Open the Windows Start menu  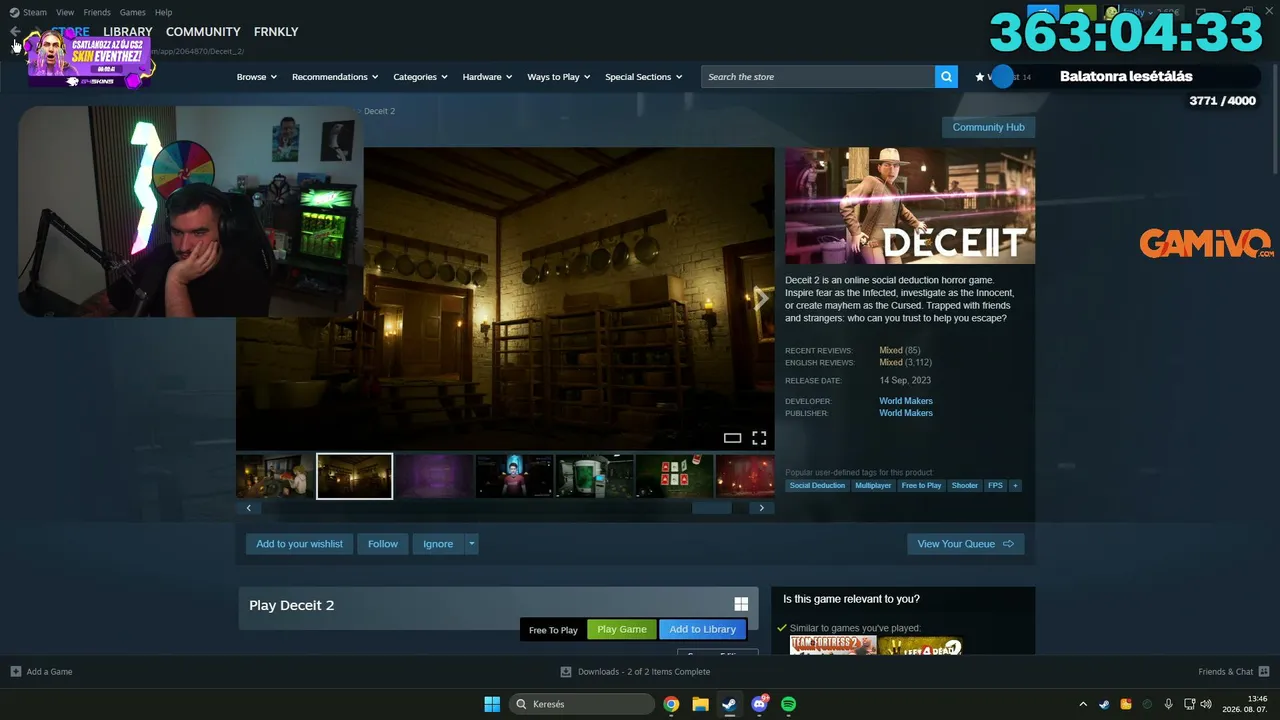click(x=492, y=704)
